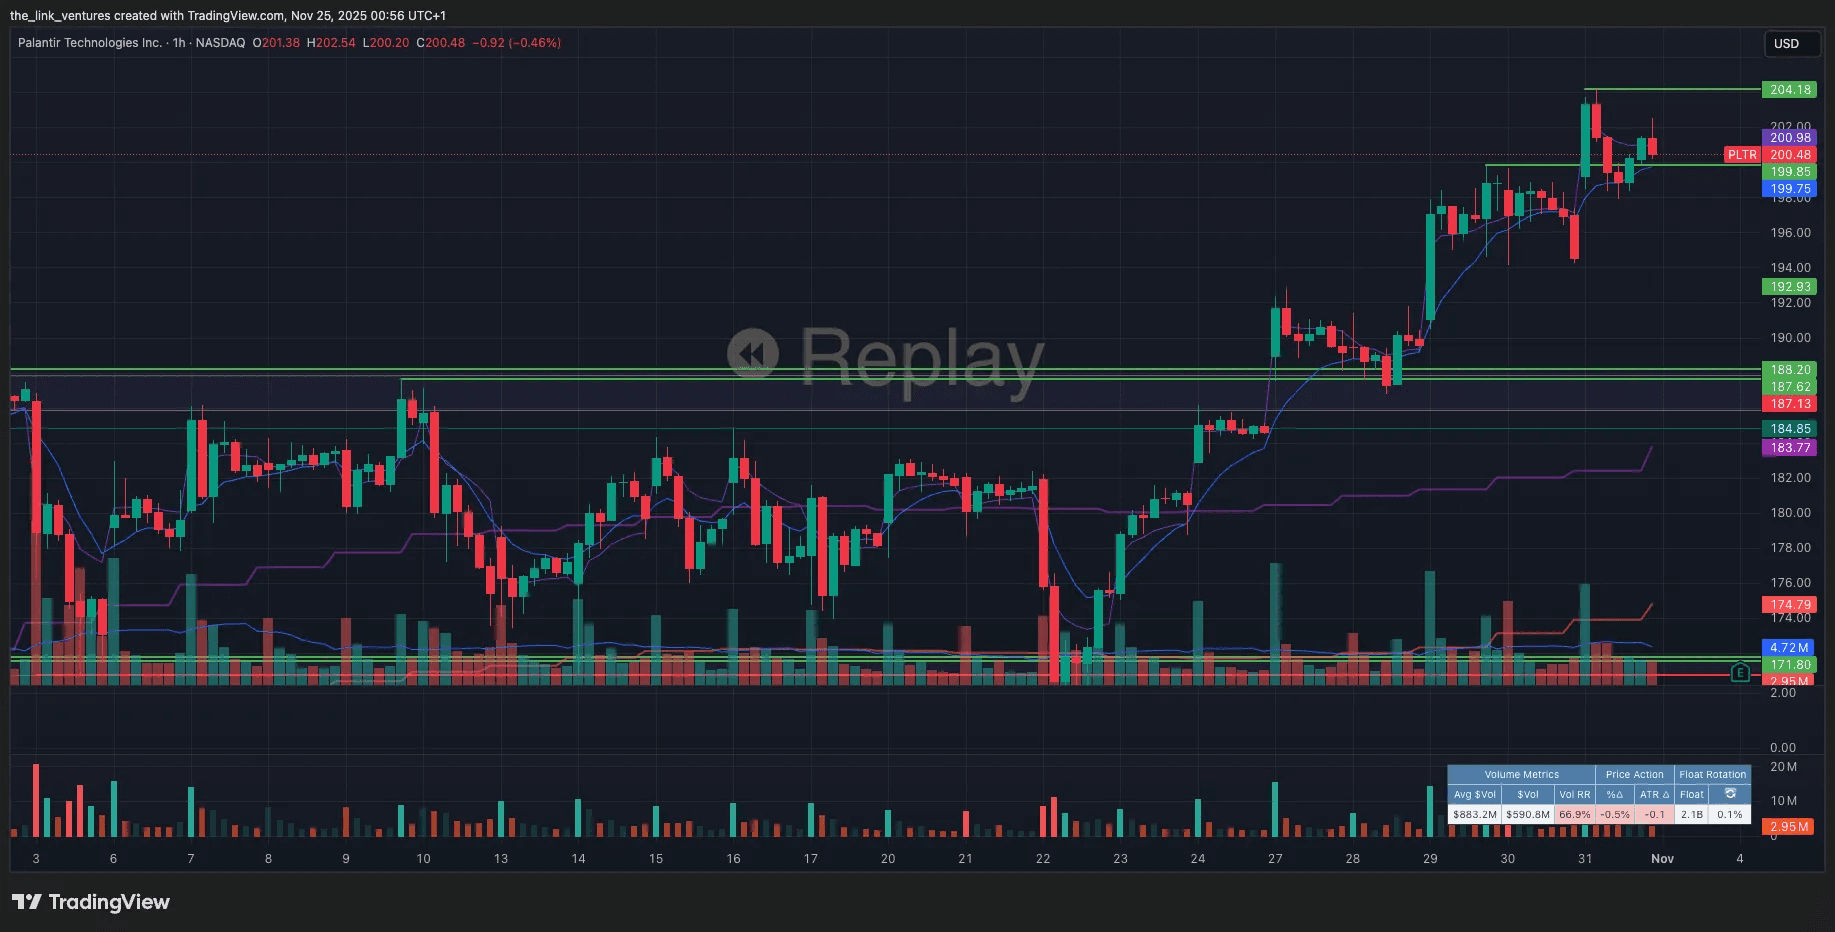Screen dimensions: 1835x932
Task: Click the 0.1% float rotation cell
Action: 1730,814
